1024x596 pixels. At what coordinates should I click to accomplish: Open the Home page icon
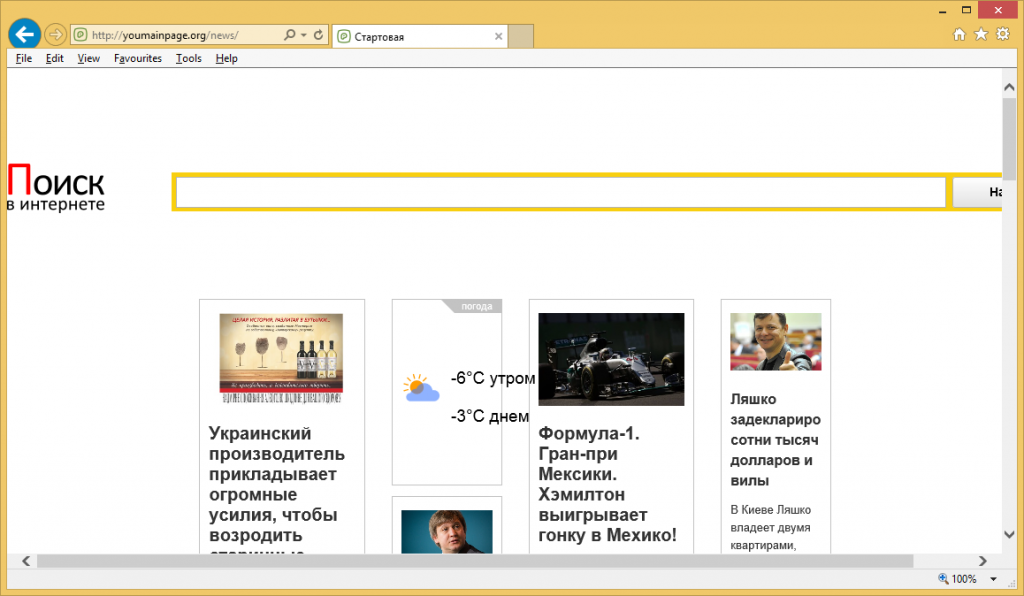959,35
